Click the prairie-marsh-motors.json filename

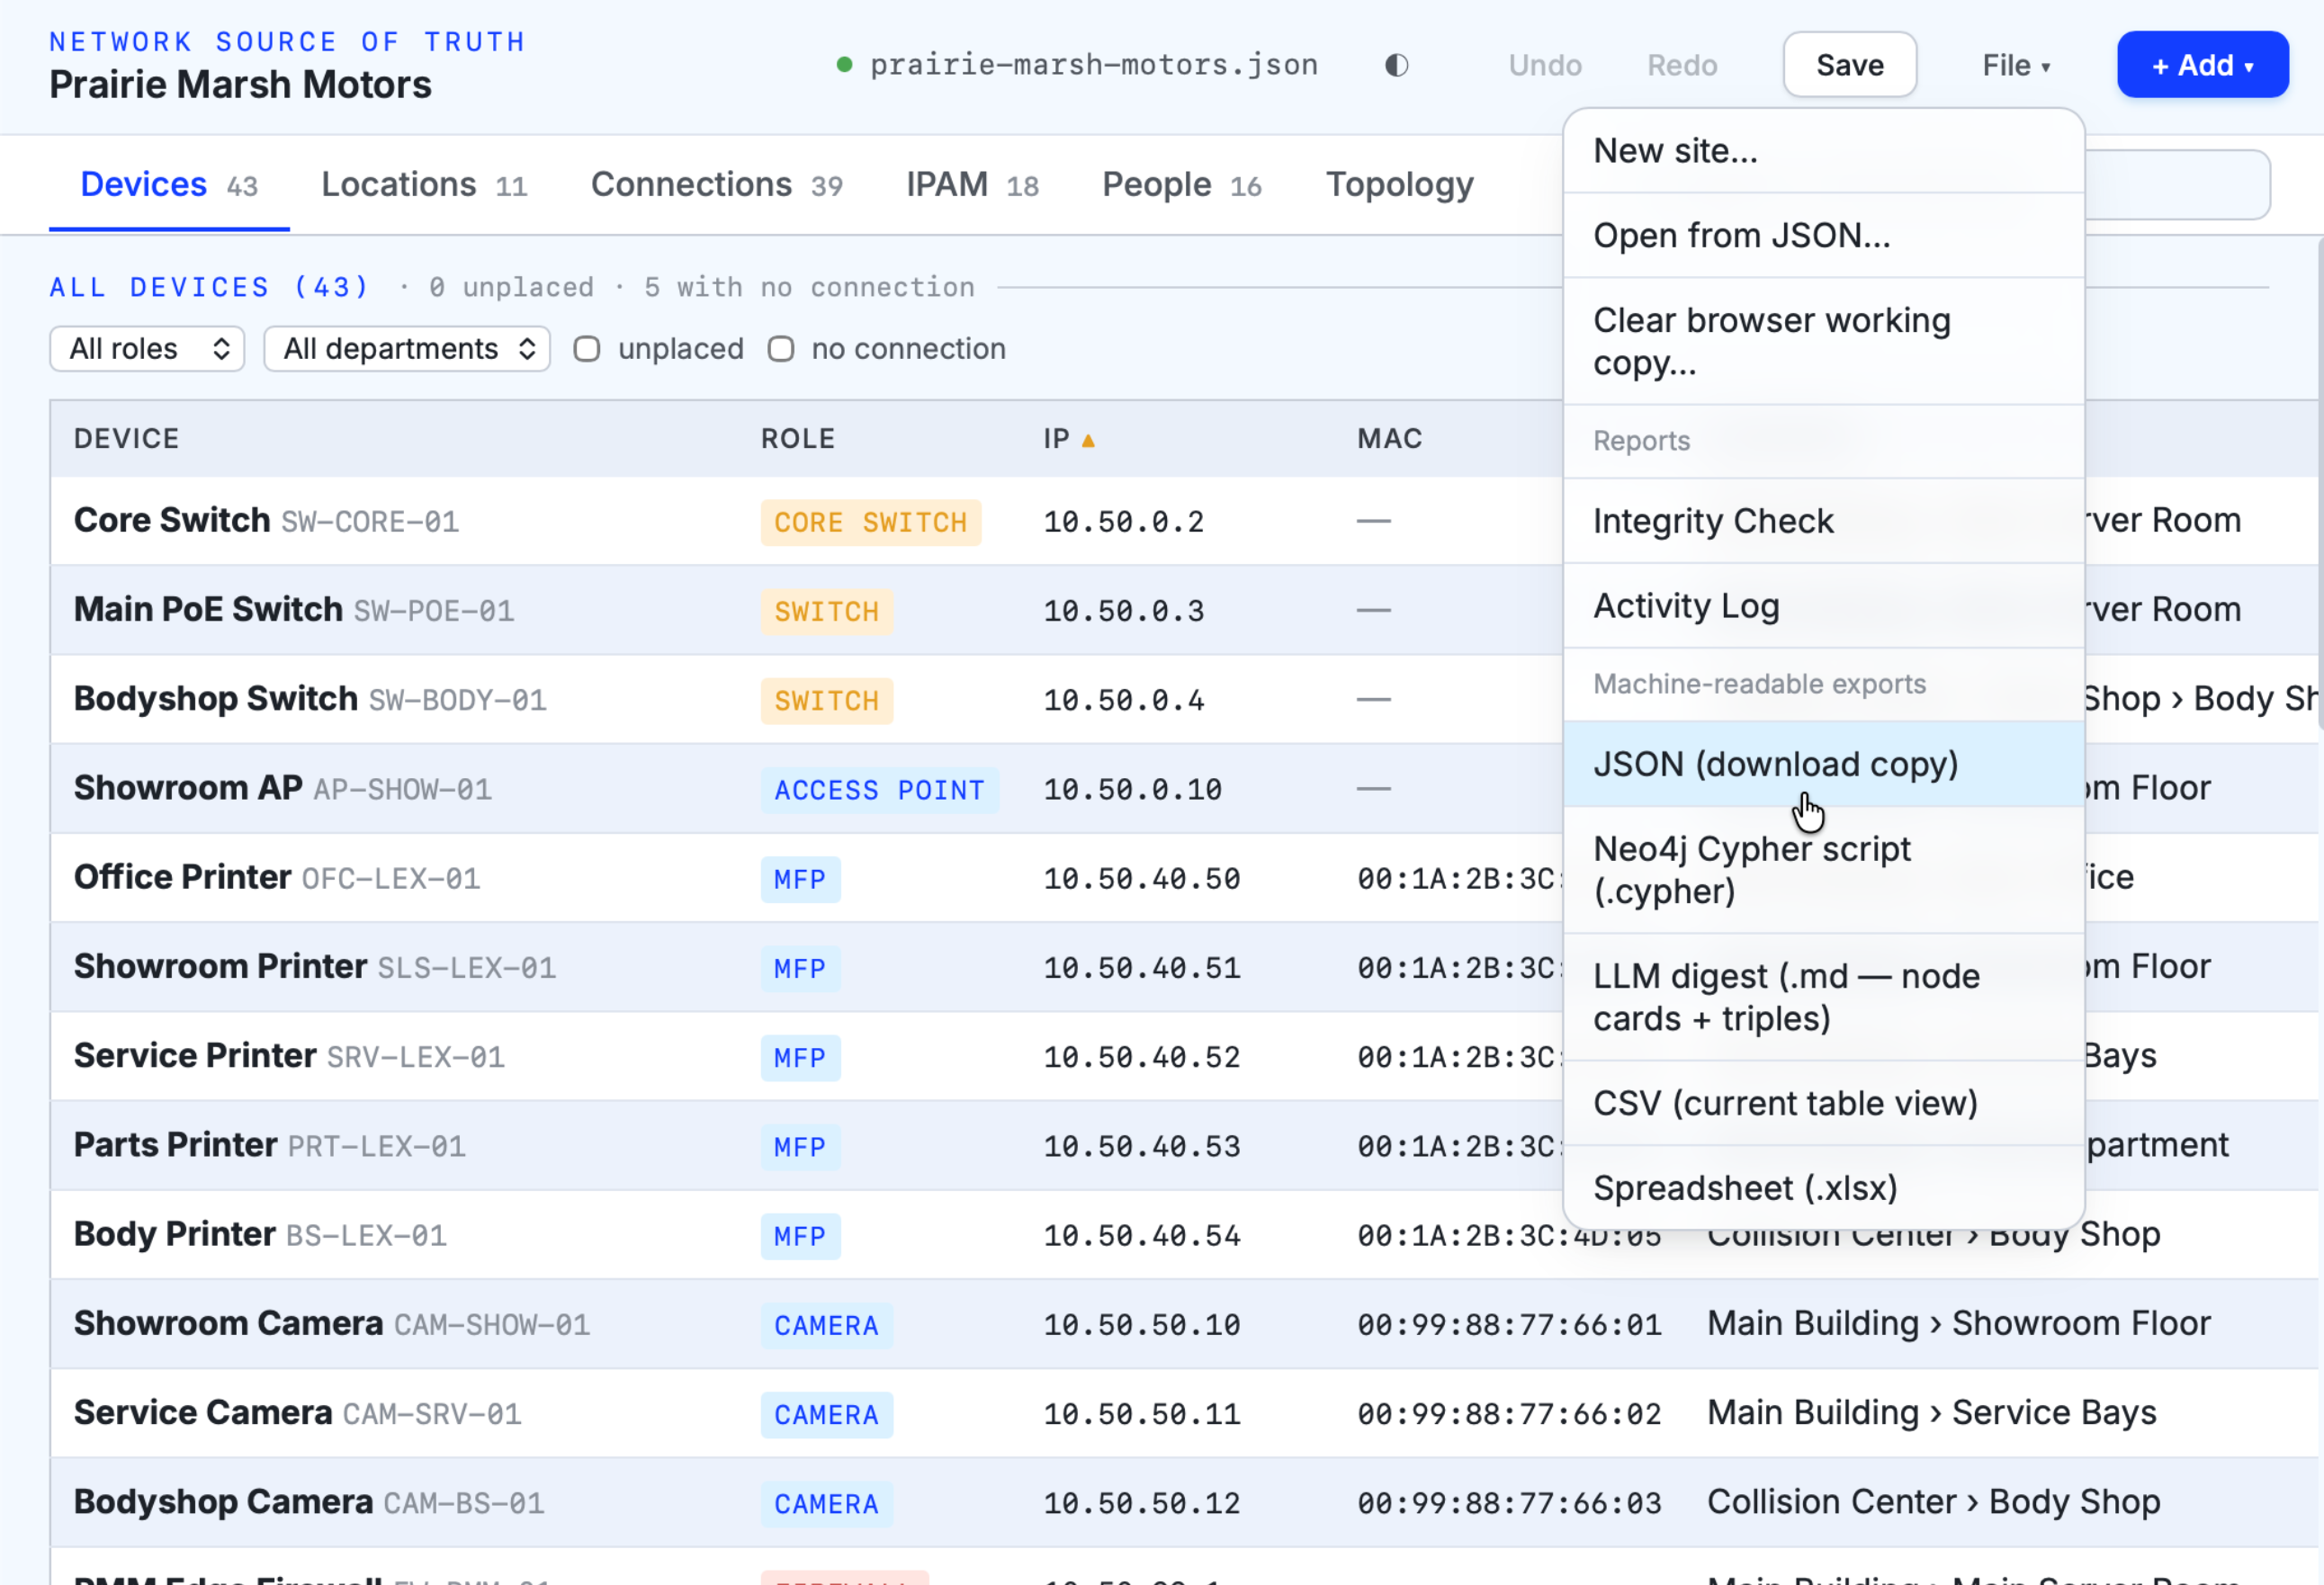1094,65
